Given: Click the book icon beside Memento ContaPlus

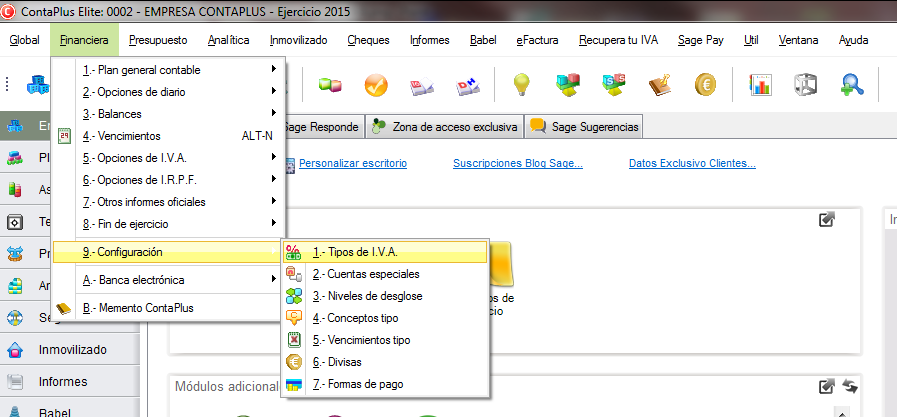Looking at the screenshot, I should pos(64,308).
